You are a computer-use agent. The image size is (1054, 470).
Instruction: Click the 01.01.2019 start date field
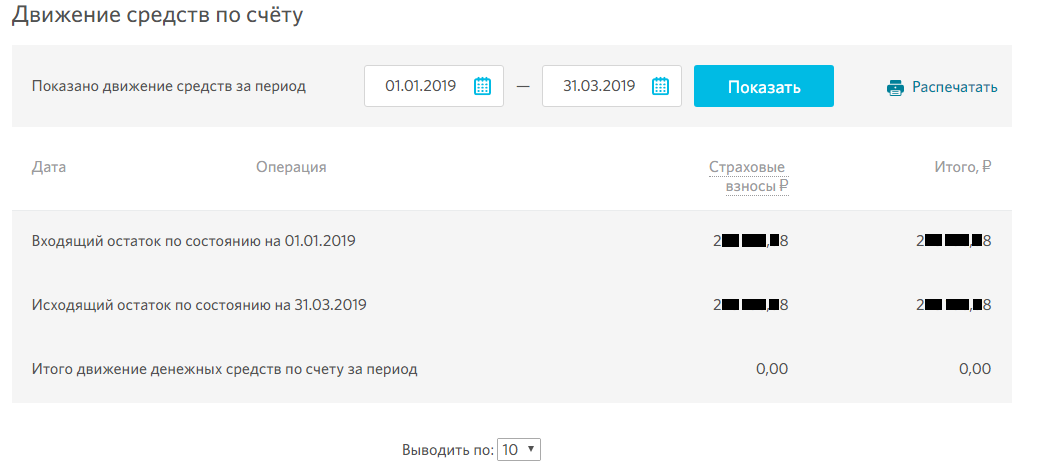[421, 86]
